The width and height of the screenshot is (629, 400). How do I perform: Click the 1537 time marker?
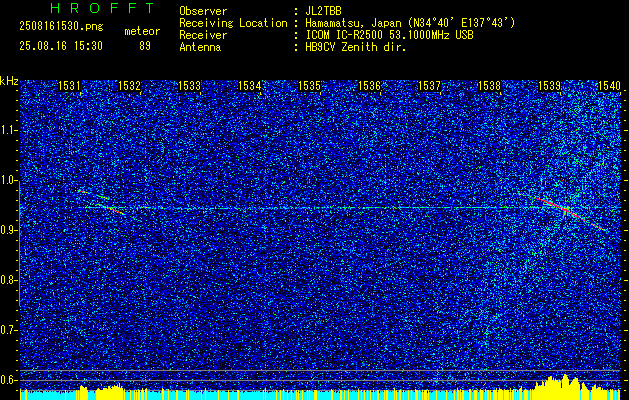click(429, 86)
